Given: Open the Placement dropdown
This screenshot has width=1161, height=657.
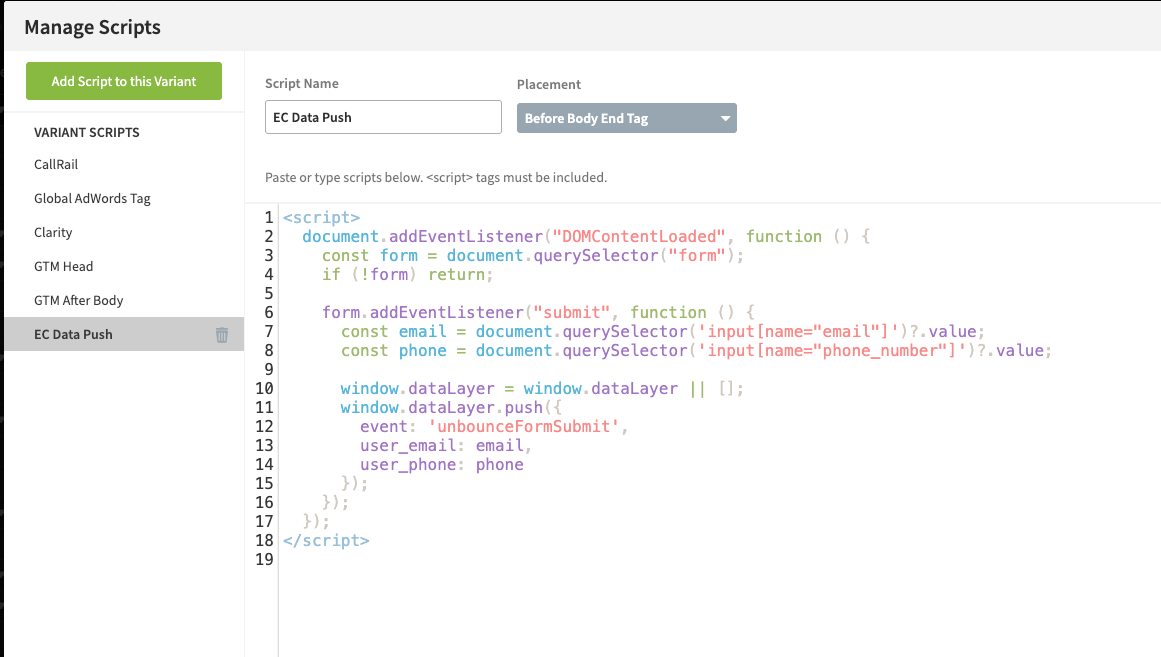Looking at the screenshot, I should (x=626, y=119).
